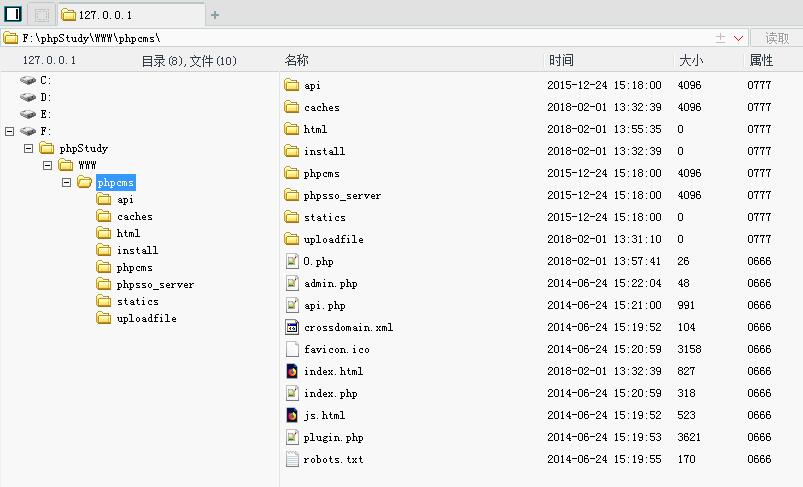Select the statics folder in the tree
The image size is (803, 487).
[138, 301]
